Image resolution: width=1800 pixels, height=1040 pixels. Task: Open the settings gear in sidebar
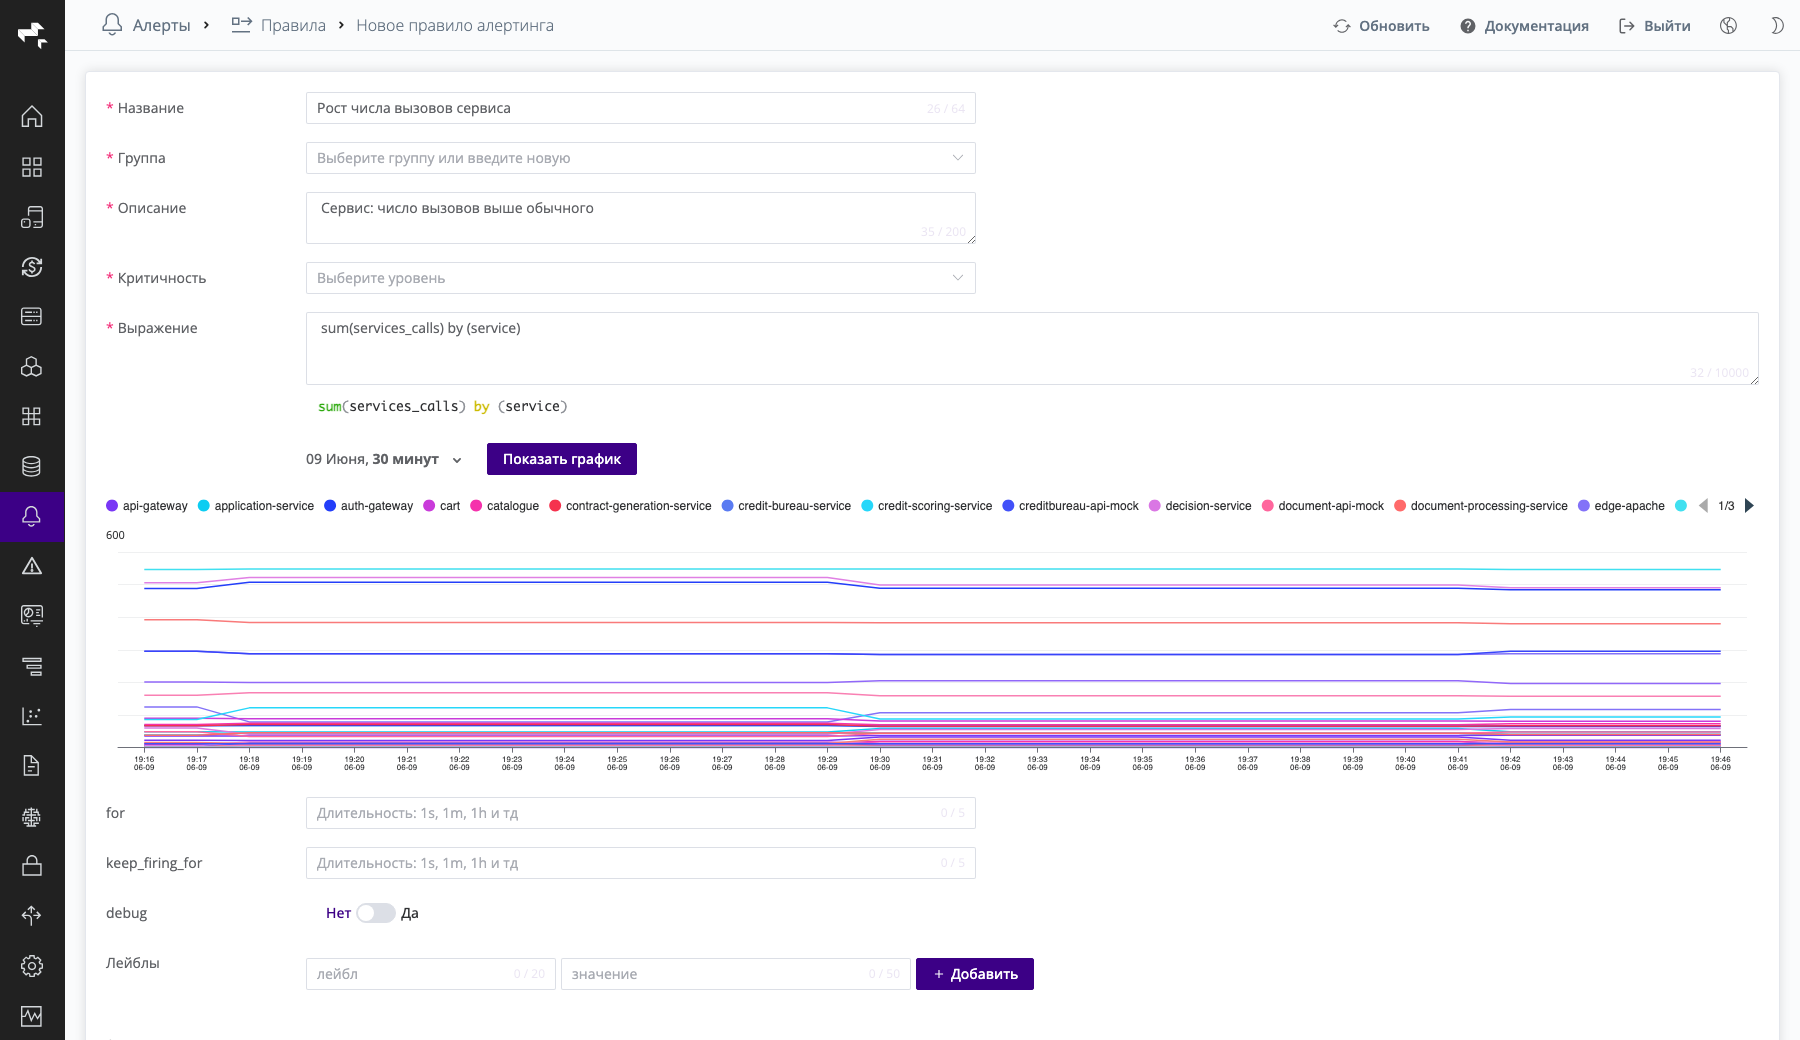pyautogui.click(x=32, y=966)
